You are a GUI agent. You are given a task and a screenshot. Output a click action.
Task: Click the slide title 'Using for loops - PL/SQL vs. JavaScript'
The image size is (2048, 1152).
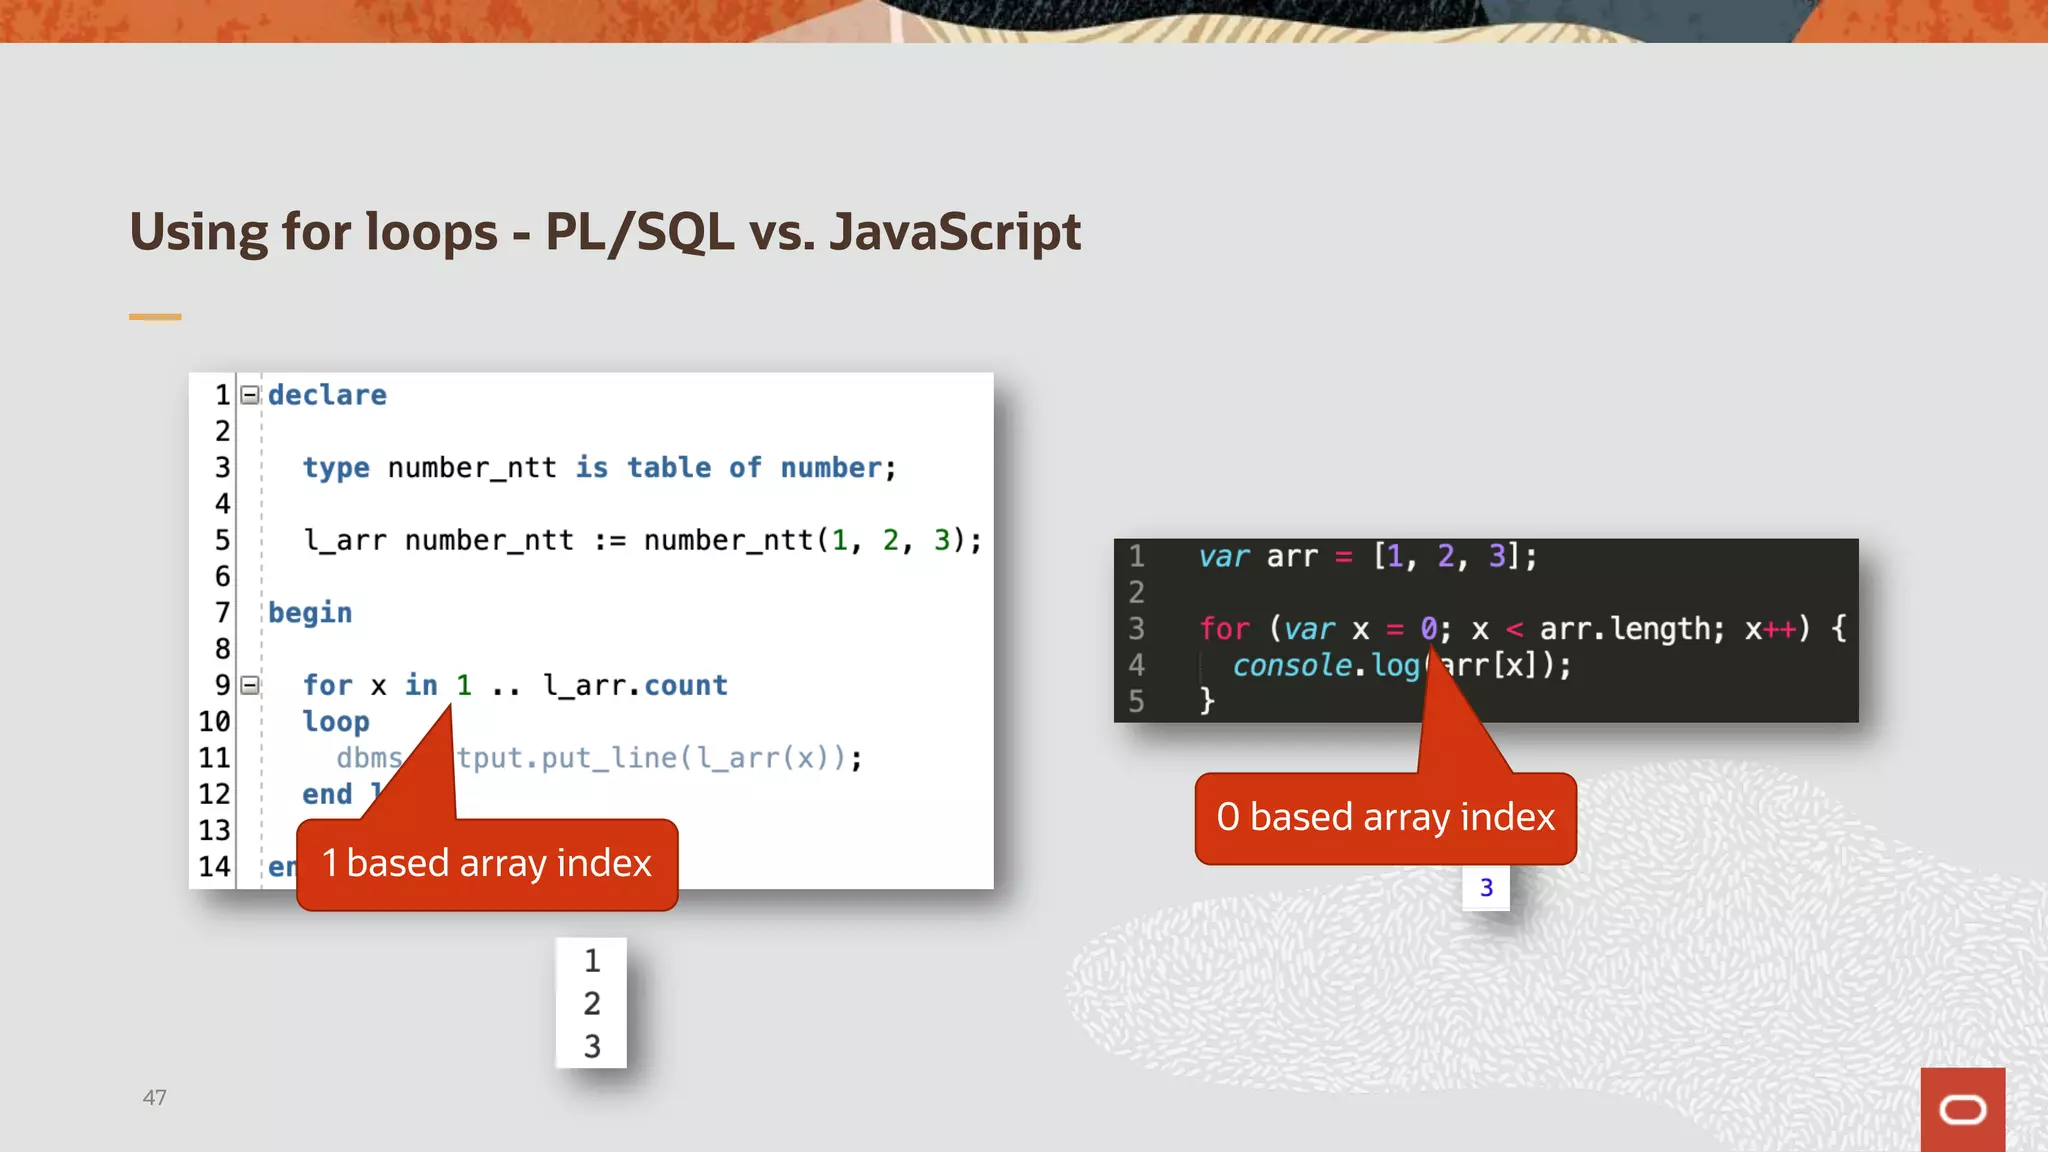click(605, 233)
